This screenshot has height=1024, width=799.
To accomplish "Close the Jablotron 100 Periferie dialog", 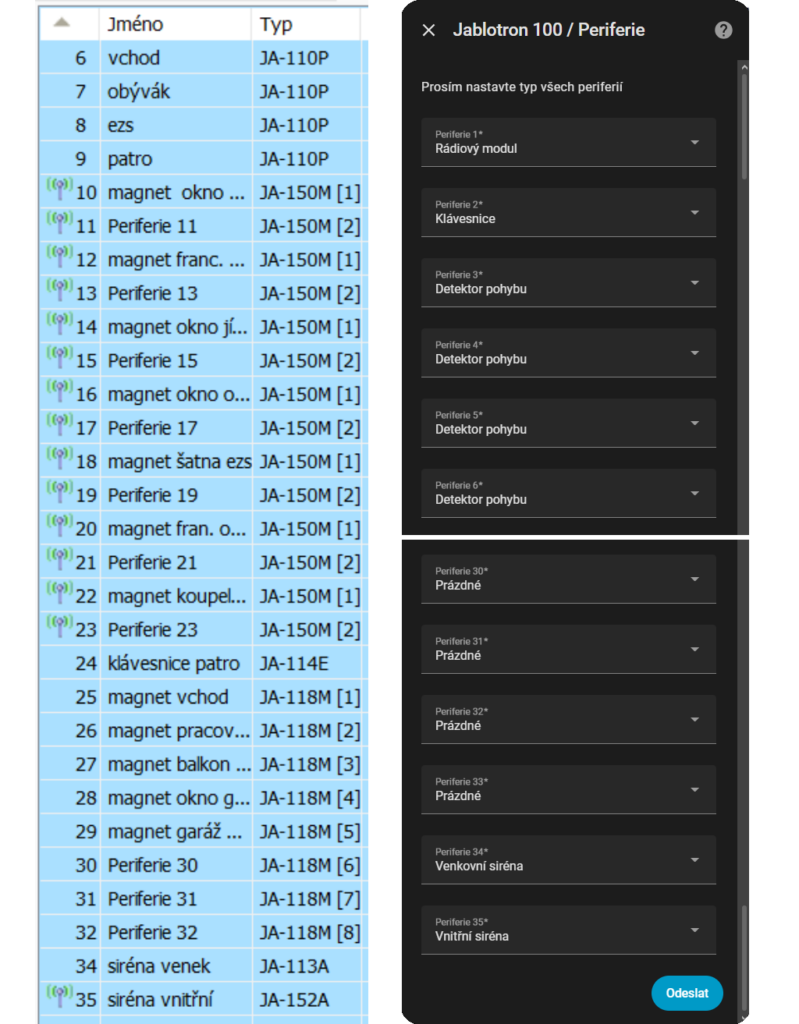I will pos(429,30).
